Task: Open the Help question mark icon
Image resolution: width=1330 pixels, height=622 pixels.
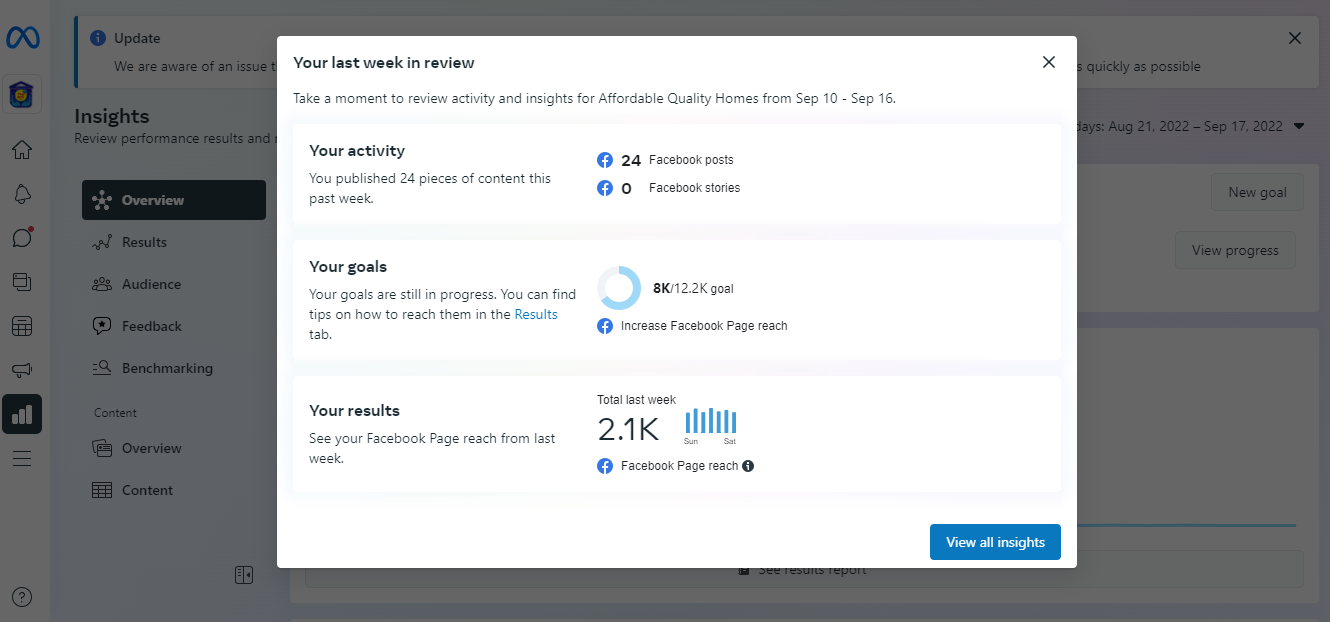Action: [x=21, y=597]
